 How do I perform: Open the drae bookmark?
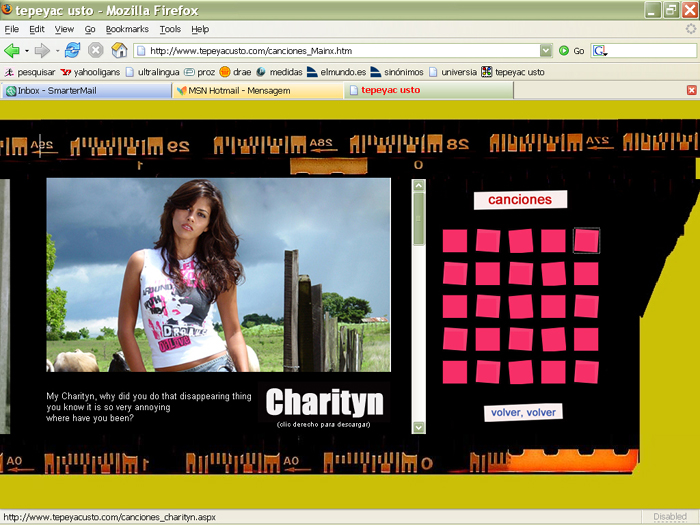coord(236,72)
